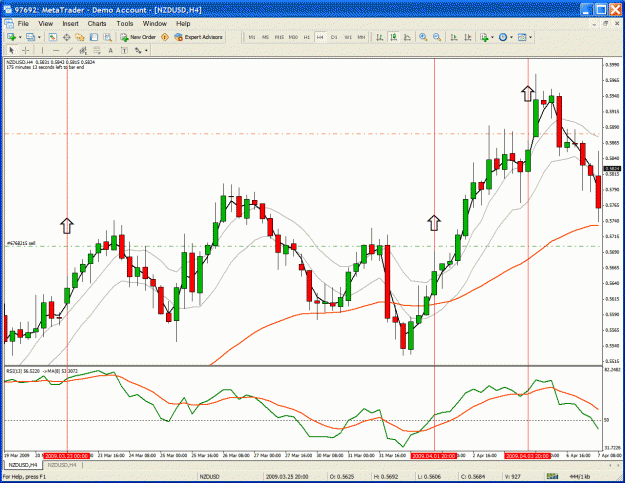
Task: Click the 2009.04.01 20:00 time marker
Action: click(x=434, y=456)
